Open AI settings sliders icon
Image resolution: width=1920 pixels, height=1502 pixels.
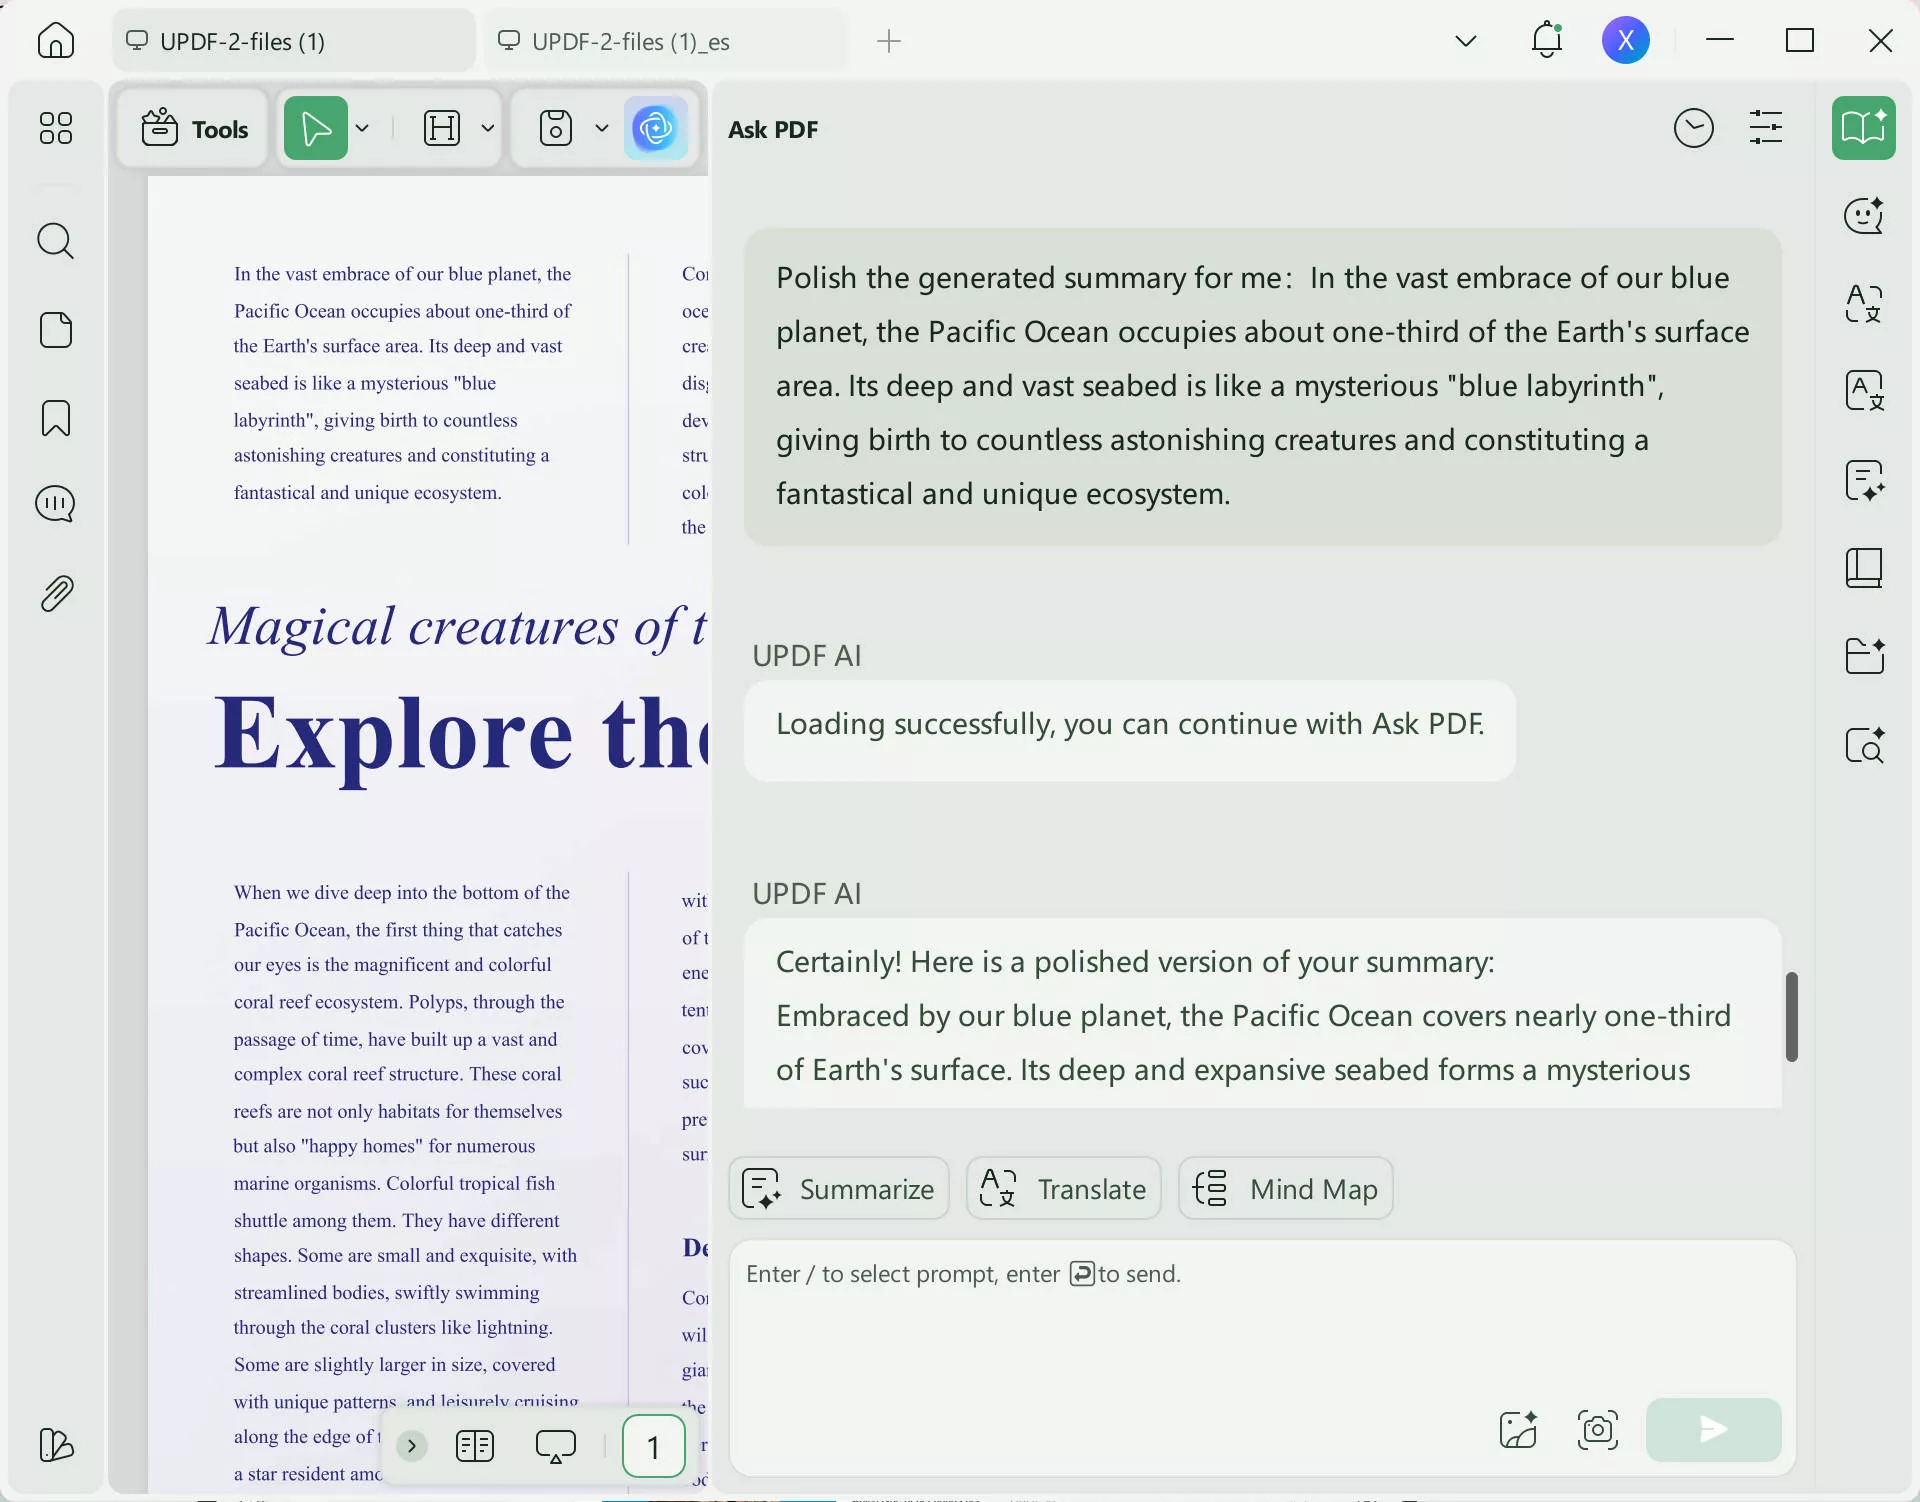[x=1766, y=128]
